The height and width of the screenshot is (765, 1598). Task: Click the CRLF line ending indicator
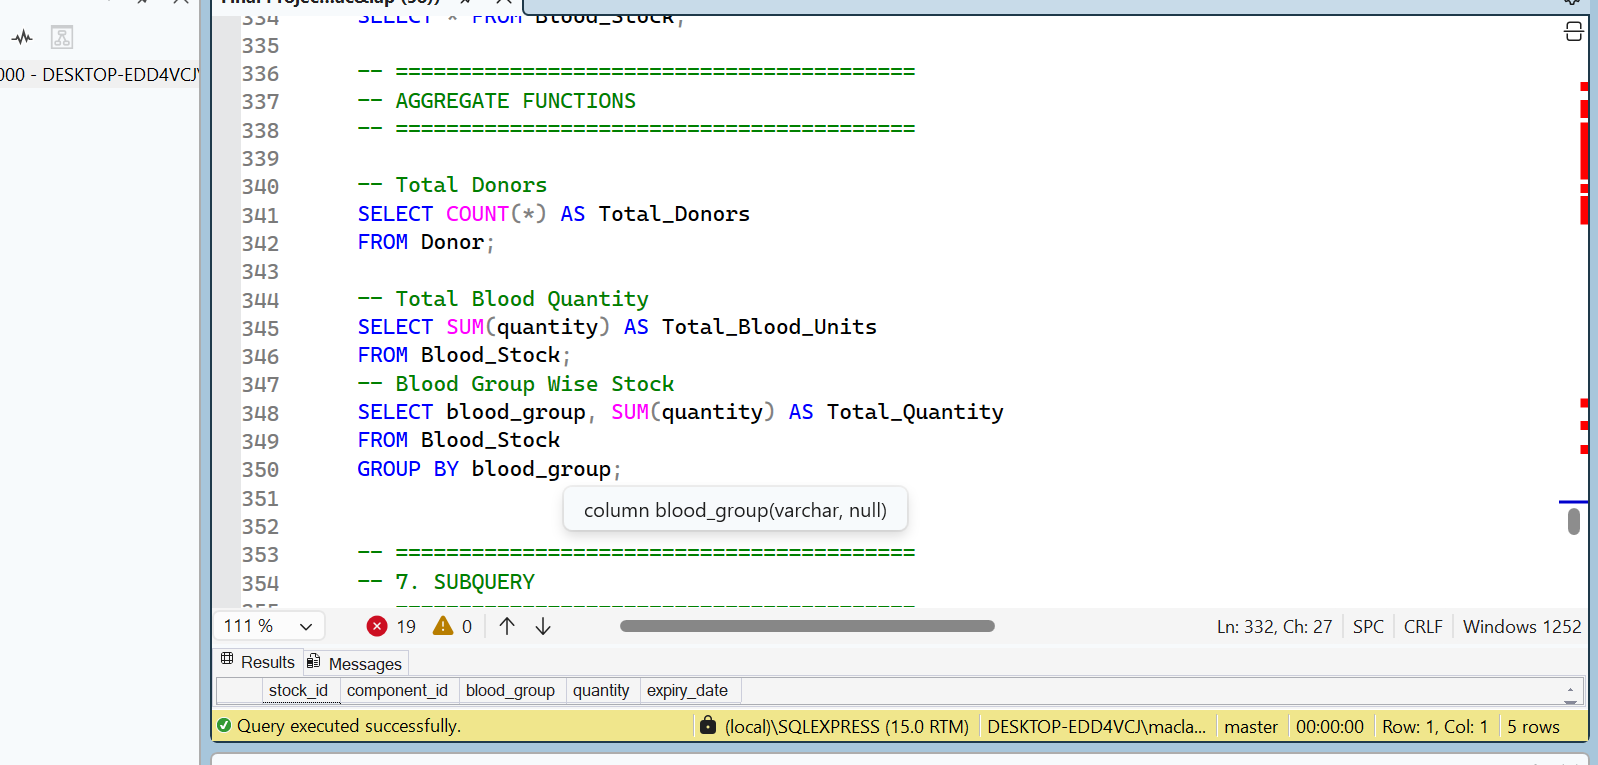pos(1423,627)
